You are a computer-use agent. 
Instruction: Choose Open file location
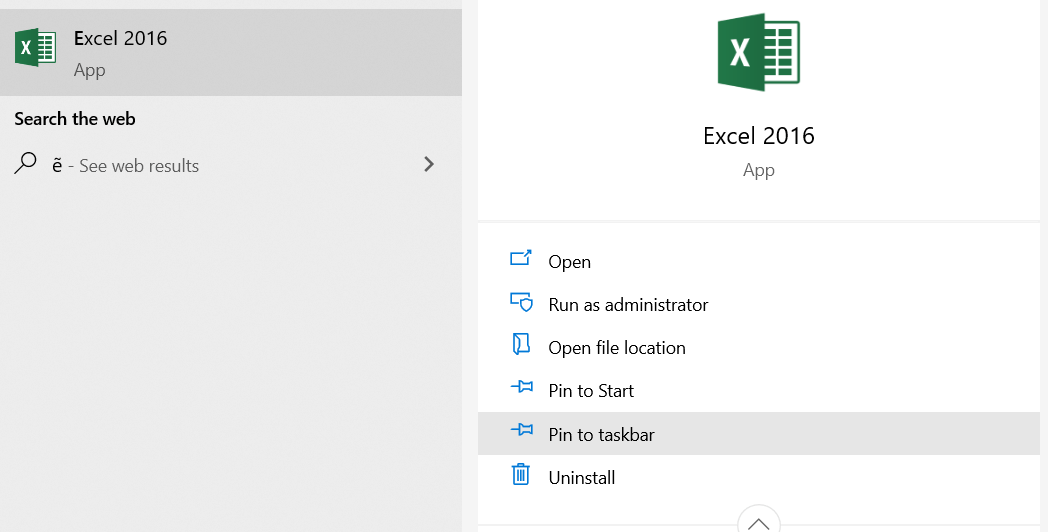point(616,348)
